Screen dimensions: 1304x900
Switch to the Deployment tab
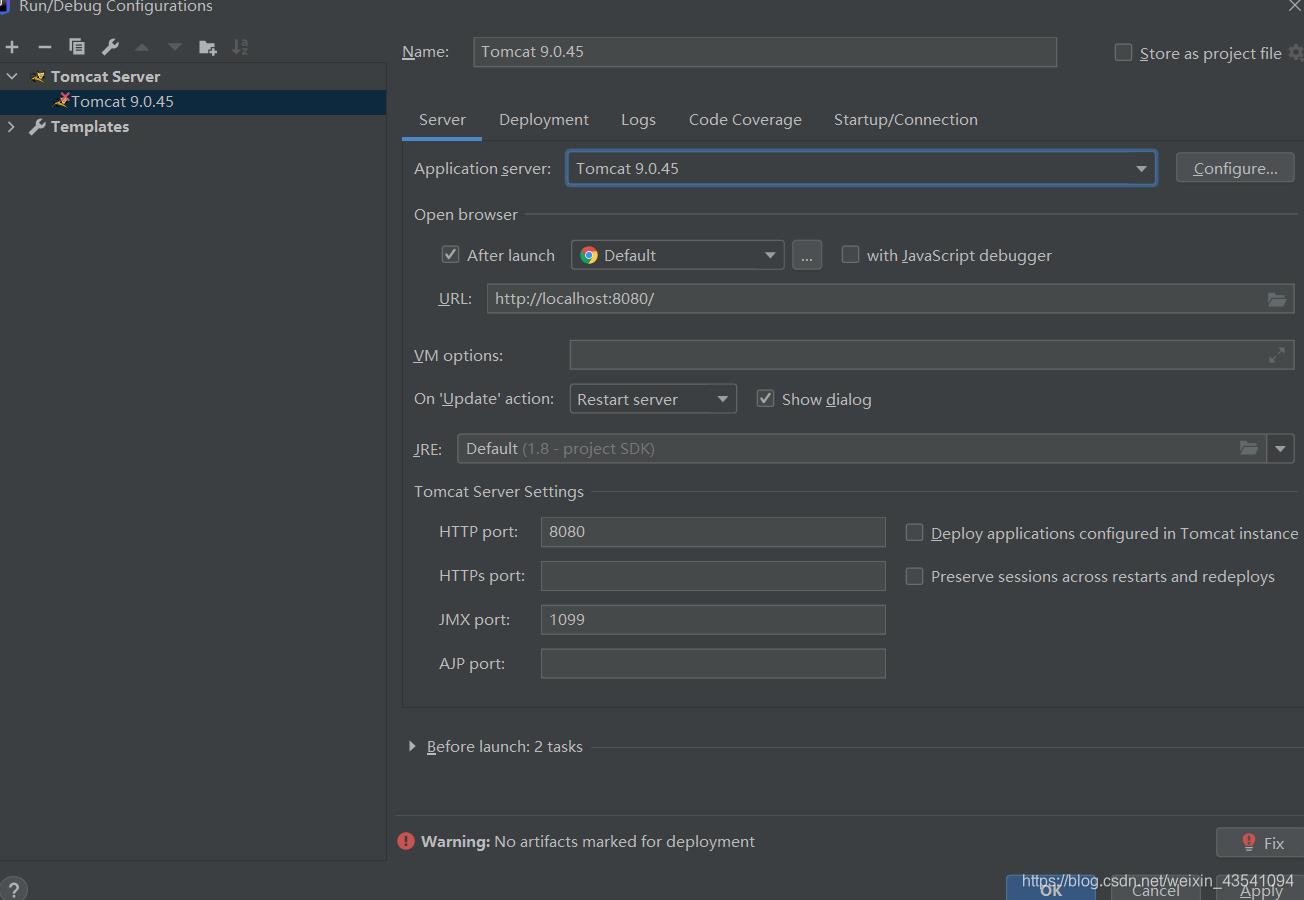pos(544,120)
